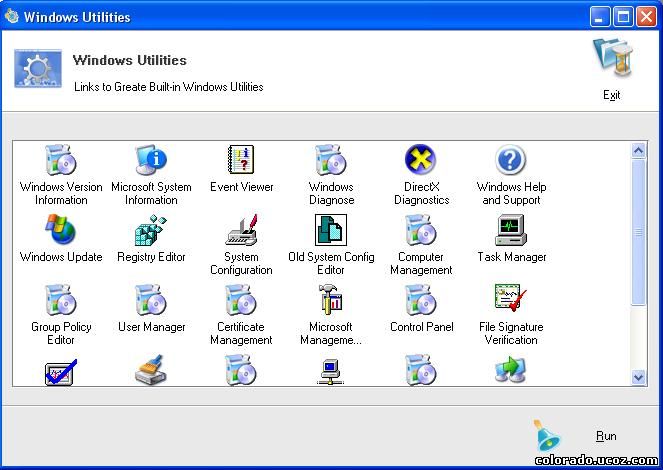Image resolution: width=663 pixels, height=470 pixels.
Task: Select the Event Viewer notebook icon
Action: pos(241,160)
